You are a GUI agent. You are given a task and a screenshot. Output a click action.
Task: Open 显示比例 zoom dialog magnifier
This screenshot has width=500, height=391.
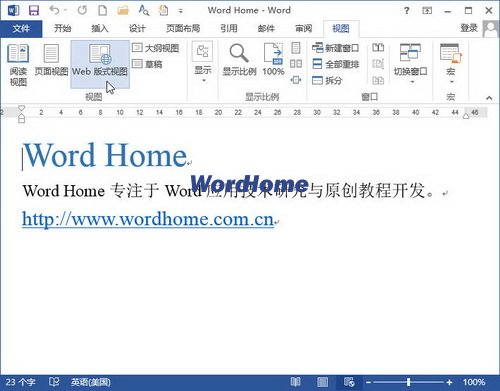(x=239, y=60)
